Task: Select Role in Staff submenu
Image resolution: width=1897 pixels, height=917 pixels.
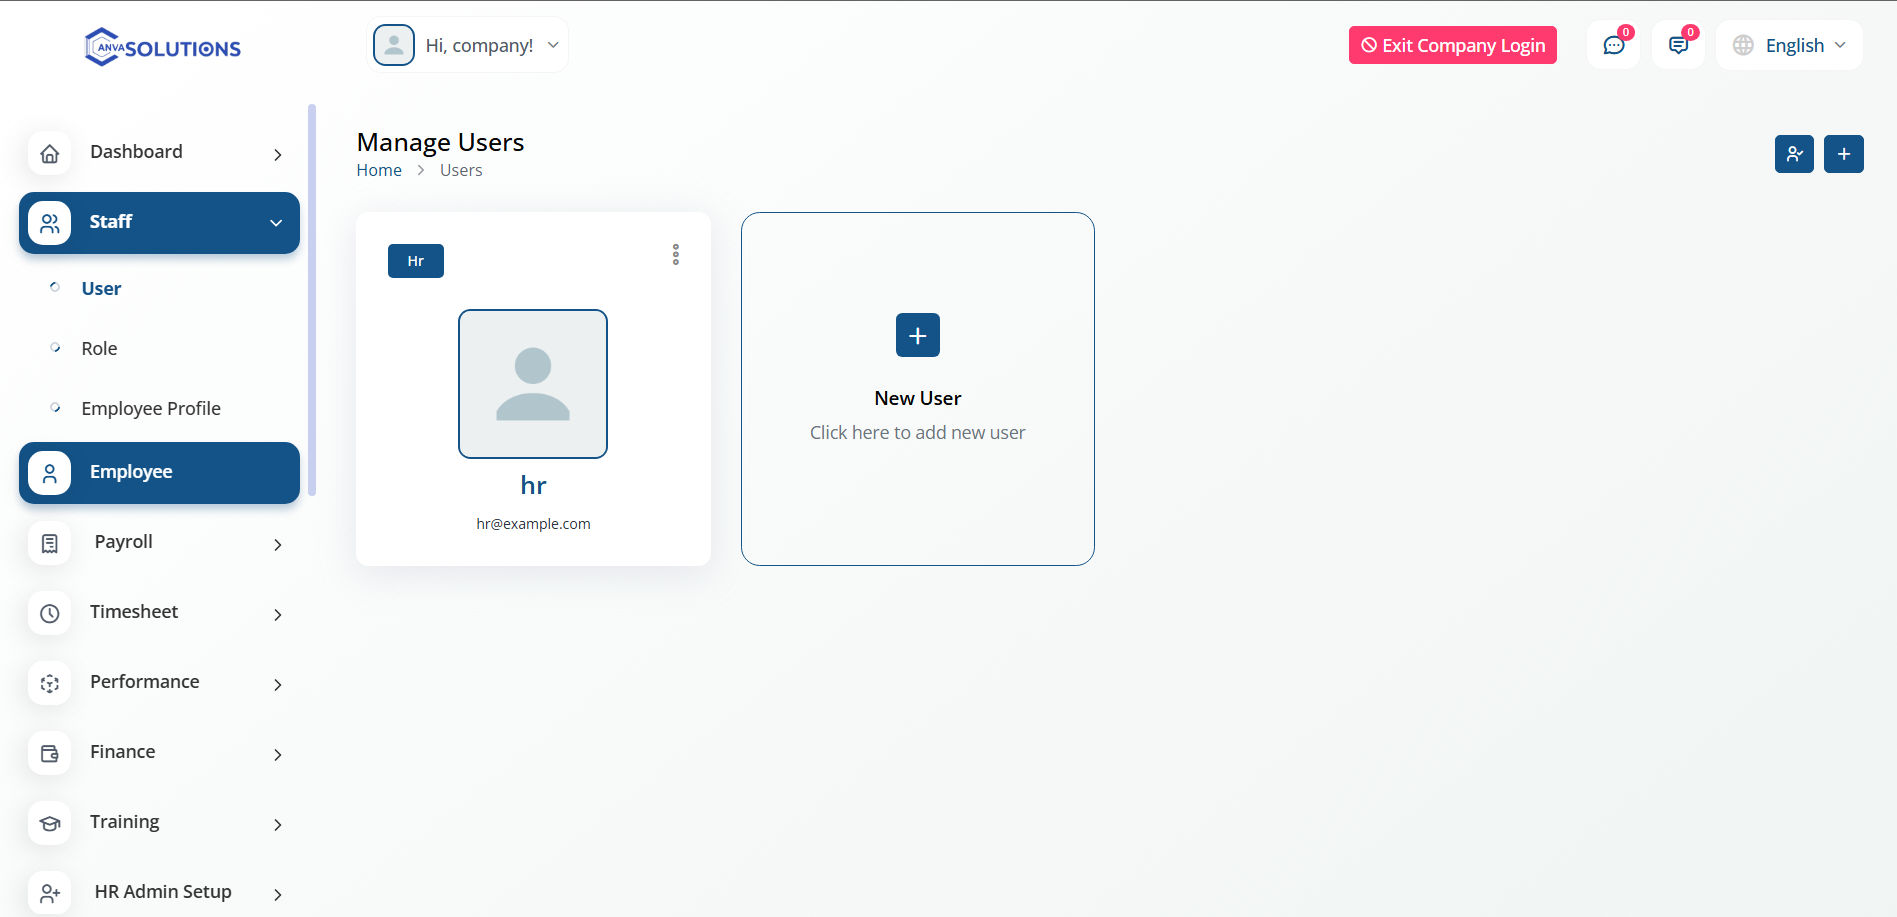Action: click(99, 349)
